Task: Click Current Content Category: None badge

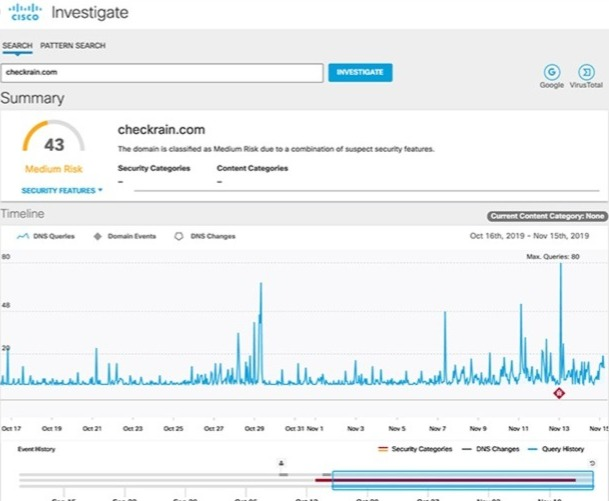Action: coord(547,216)
